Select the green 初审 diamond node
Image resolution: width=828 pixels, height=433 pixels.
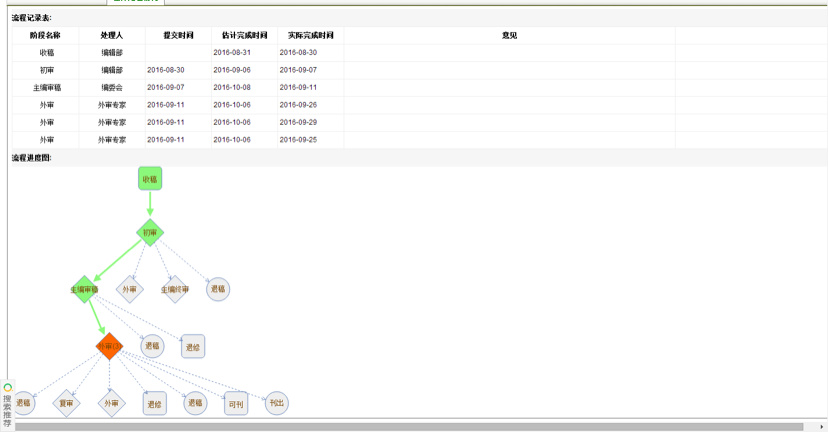(x=150, y=233)
